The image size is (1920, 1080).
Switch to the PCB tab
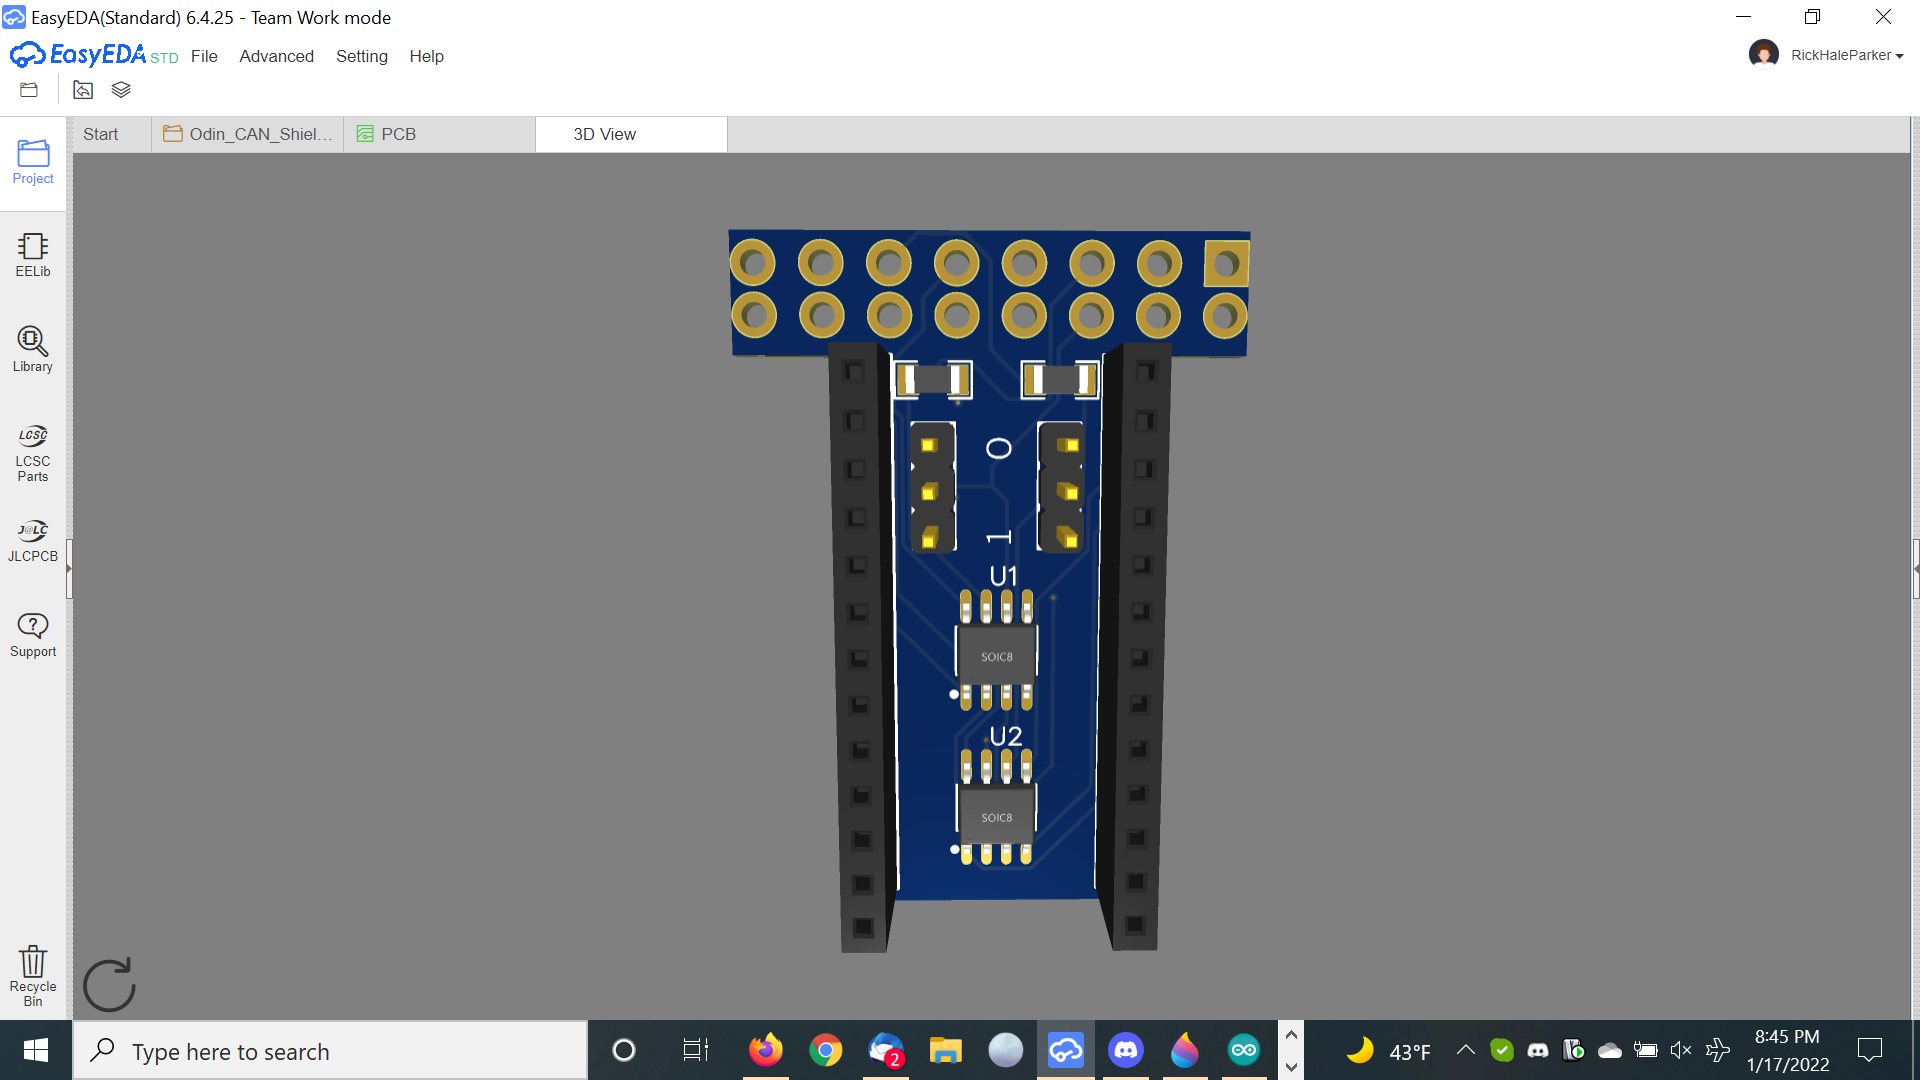pyautogui.click(x=397, y=134)
